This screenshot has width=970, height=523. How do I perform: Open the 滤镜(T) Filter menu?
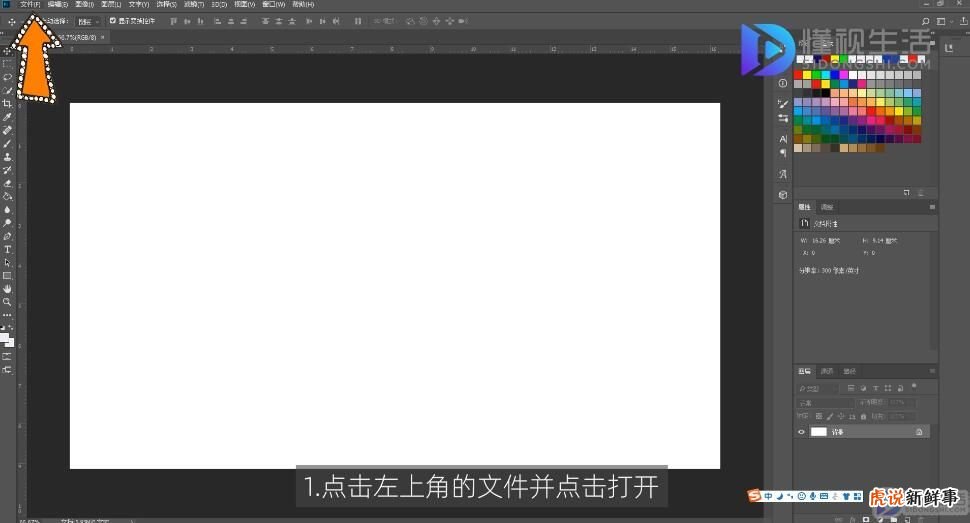(194, 4)
